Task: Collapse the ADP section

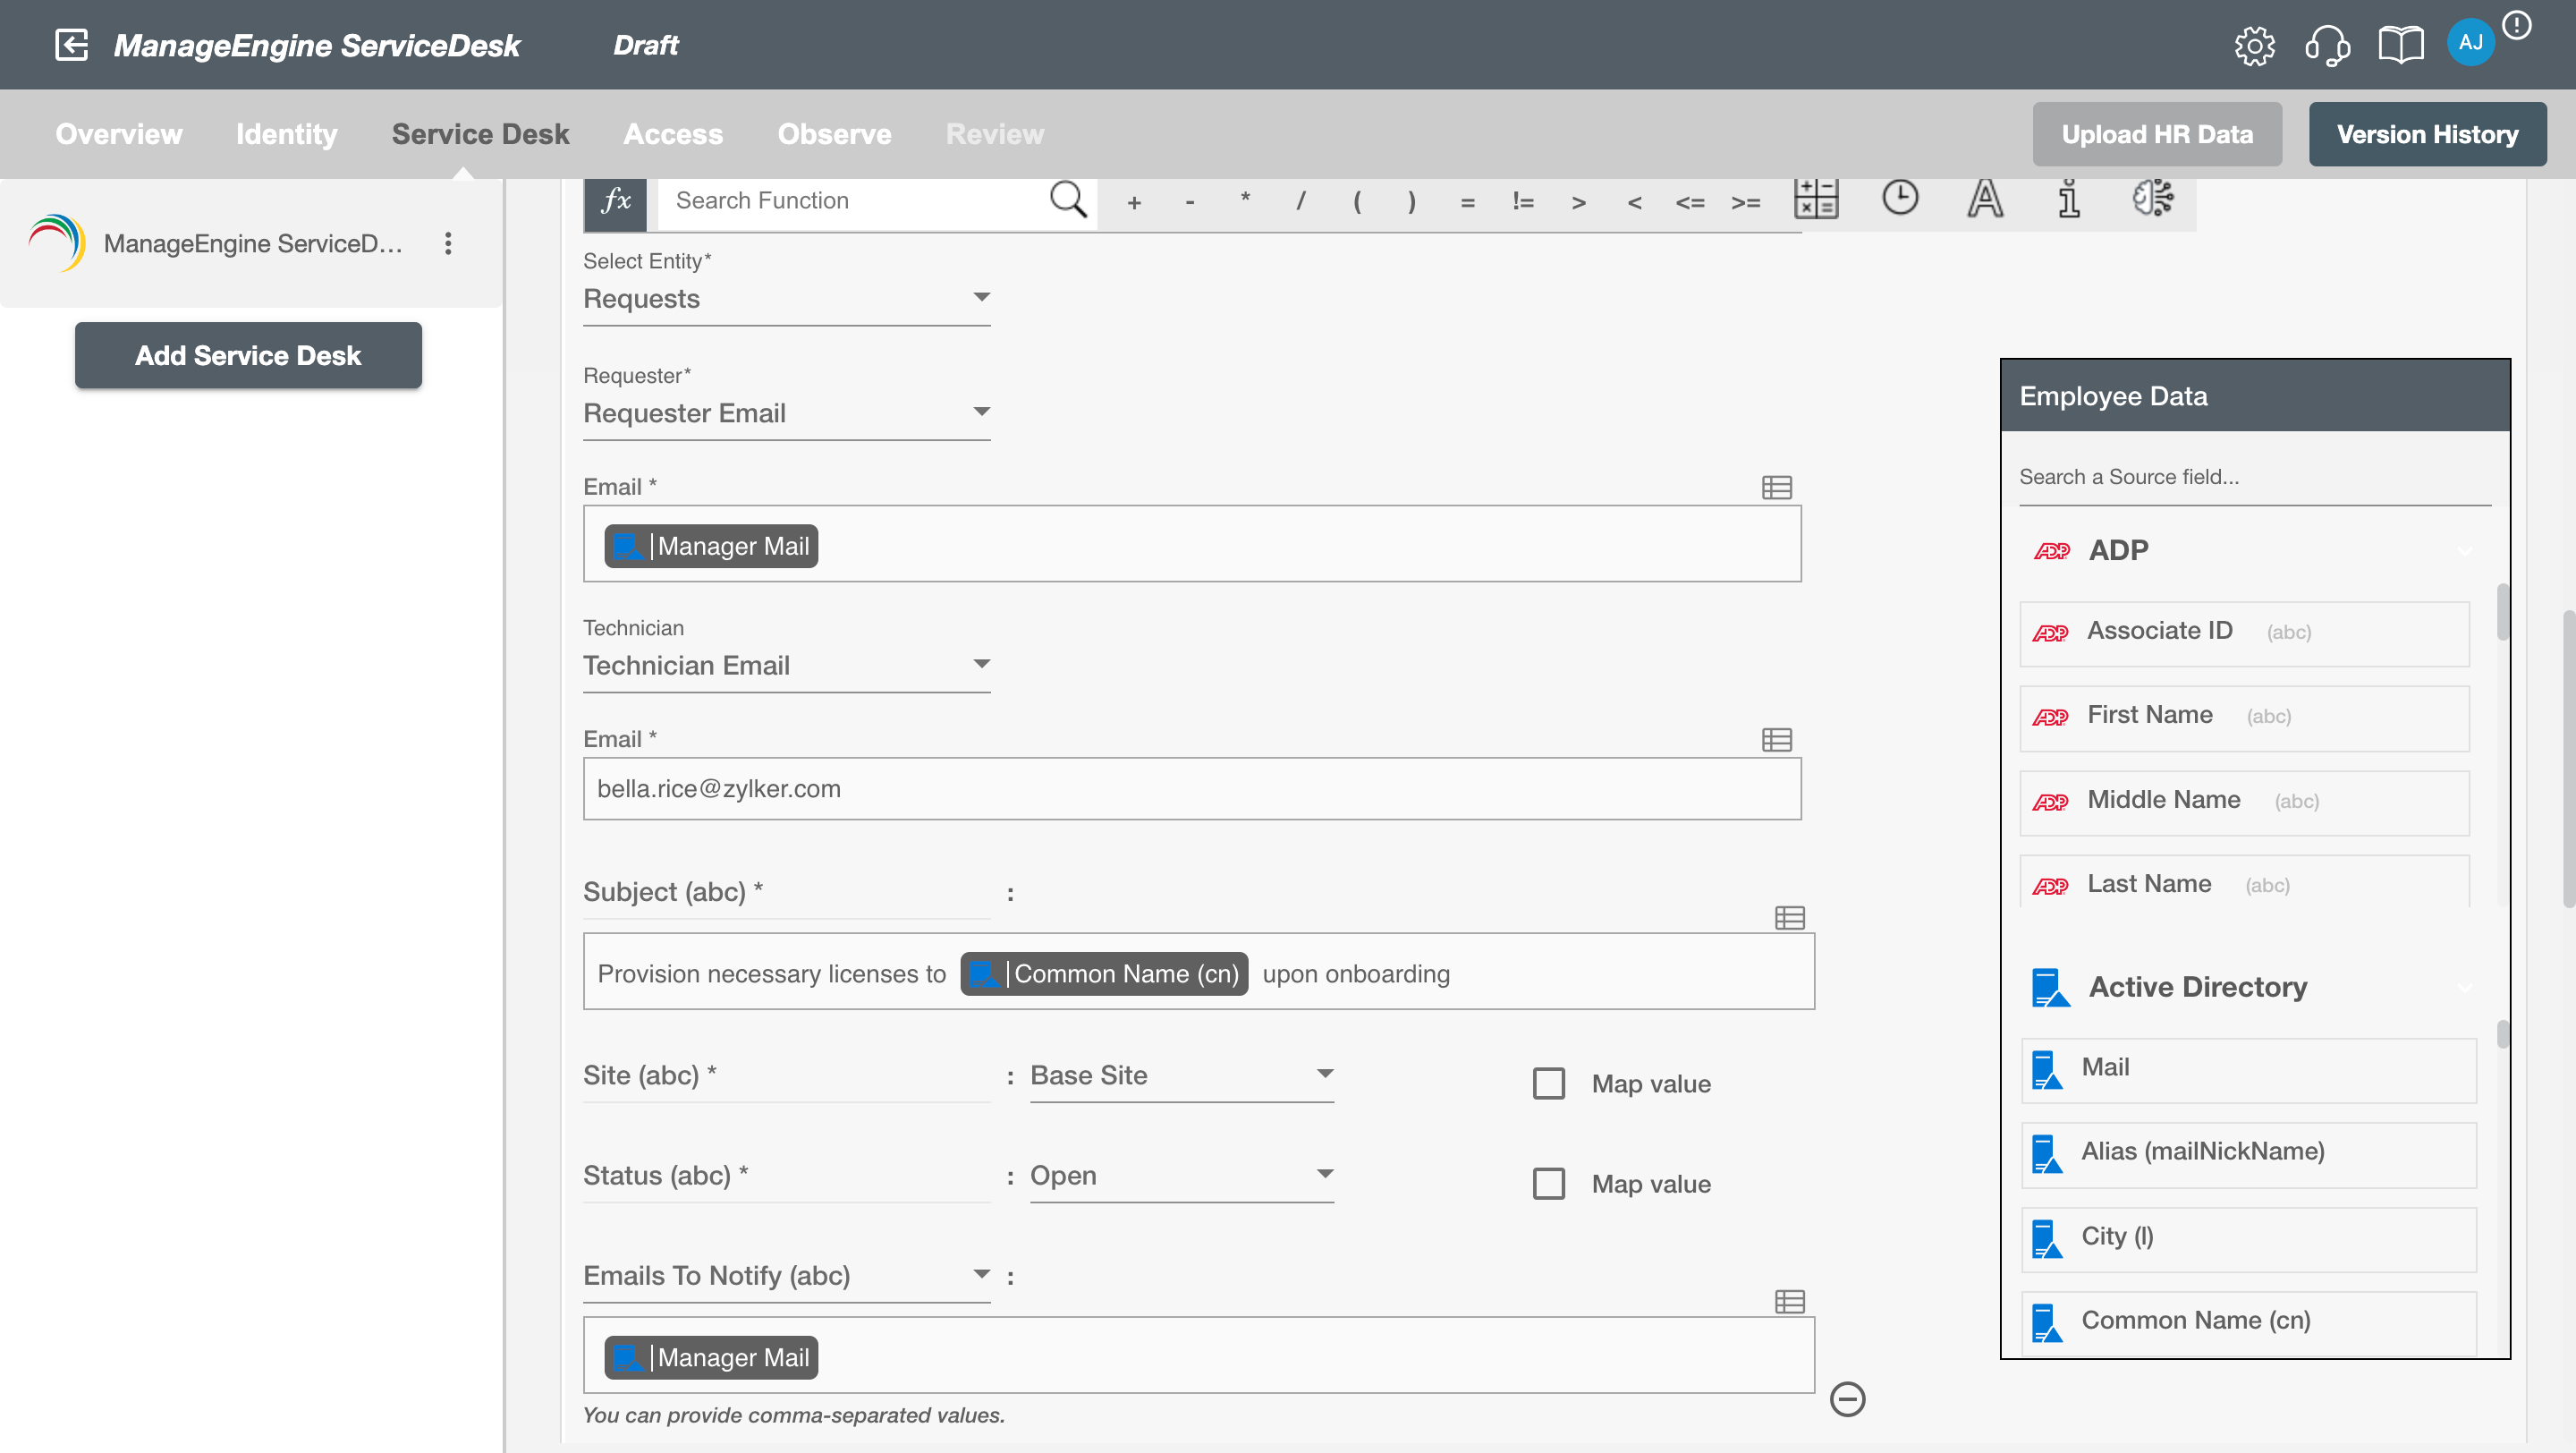Action: (2463, 550)
